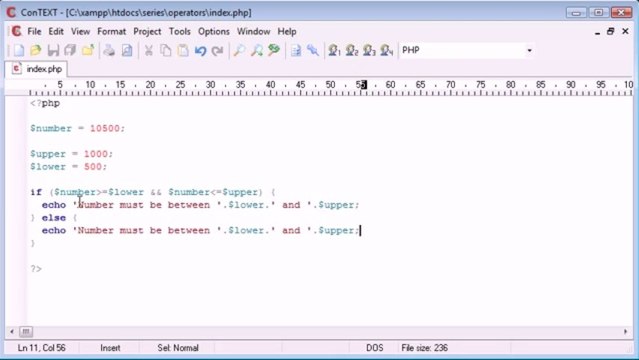Restore the inner document window
The width and height of the screenshot is (639, 360).
click(610, 31)
